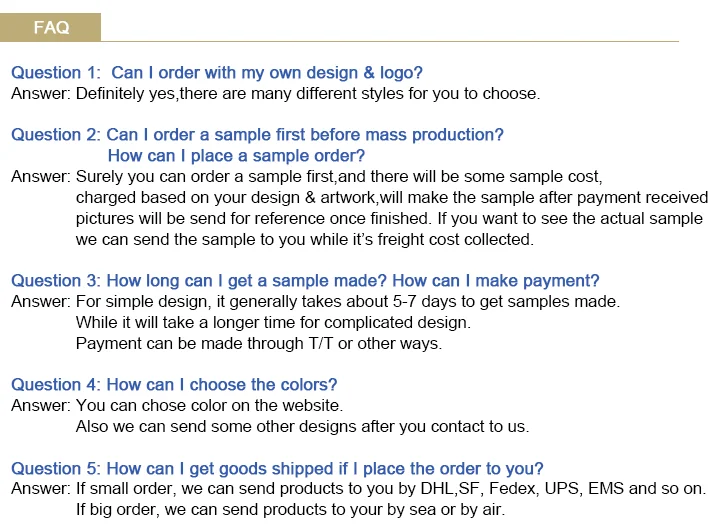Open Question 4 about choosing the colors

[x=174, y=385]
